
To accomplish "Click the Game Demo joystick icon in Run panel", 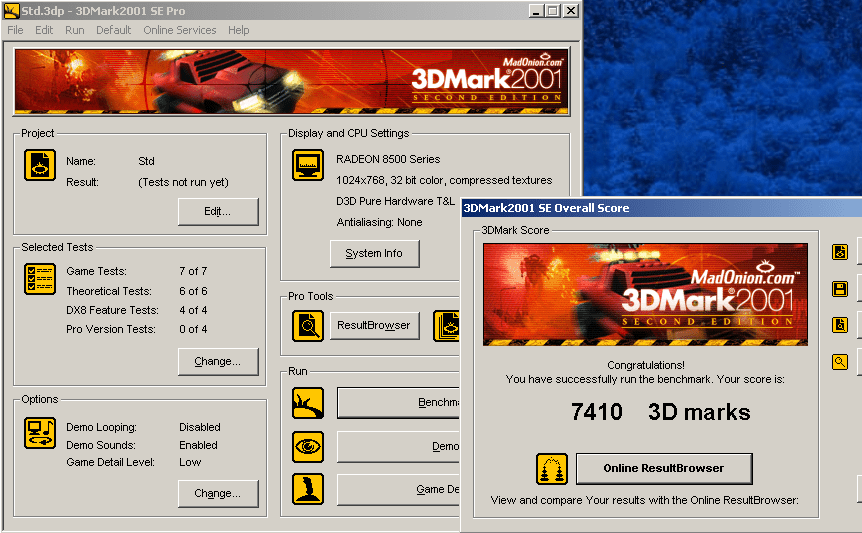I will click(308, 489).
